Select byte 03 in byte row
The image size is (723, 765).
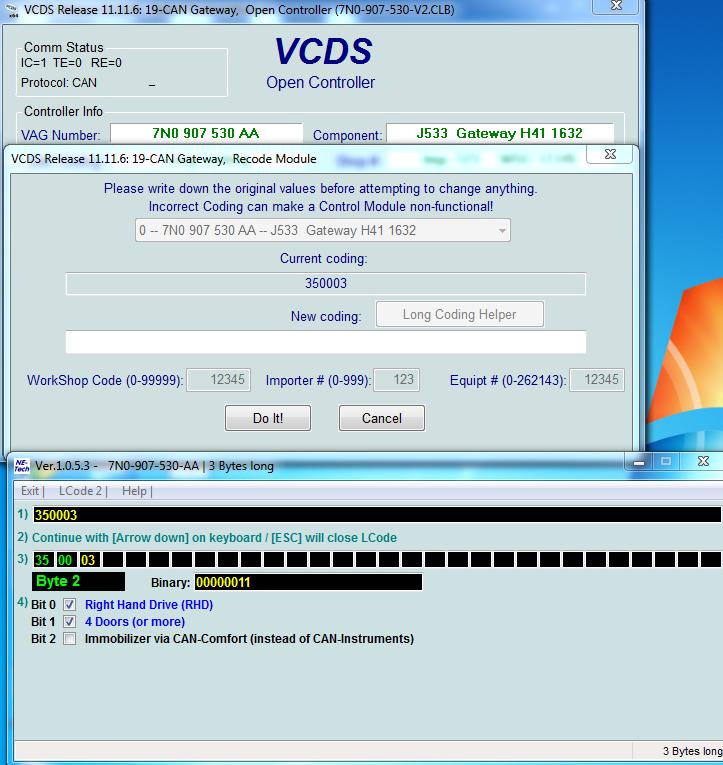[x=88, y=560]
